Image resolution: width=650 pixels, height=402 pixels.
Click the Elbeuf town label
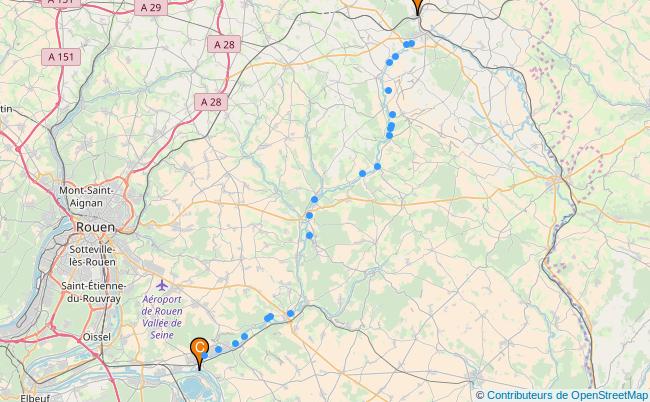35,397
